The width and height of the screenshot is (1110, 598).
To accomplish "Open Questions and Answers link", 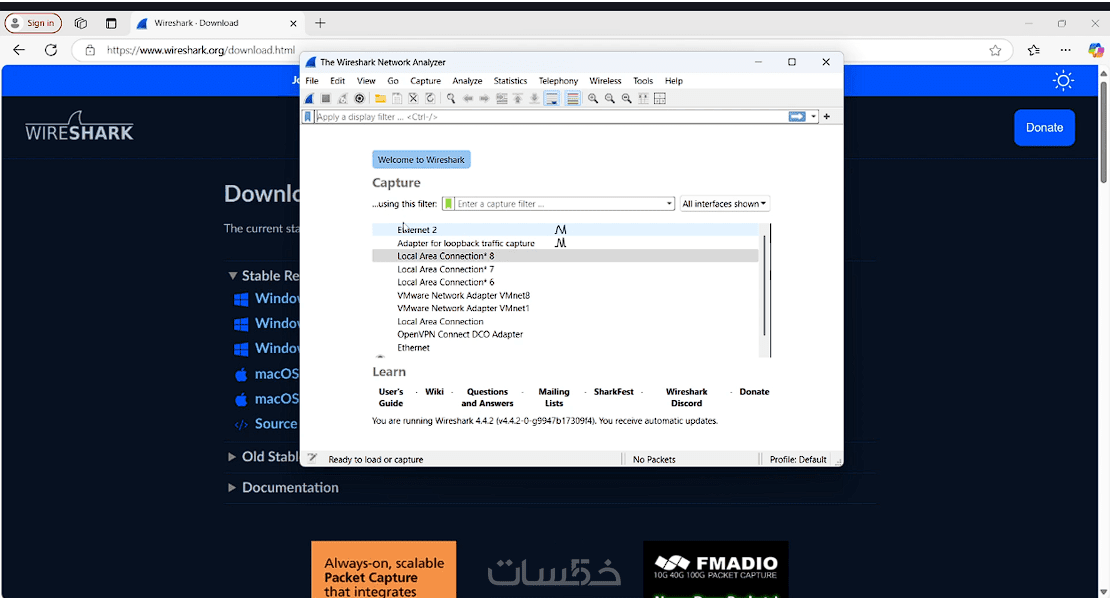I will coord(487,397).
